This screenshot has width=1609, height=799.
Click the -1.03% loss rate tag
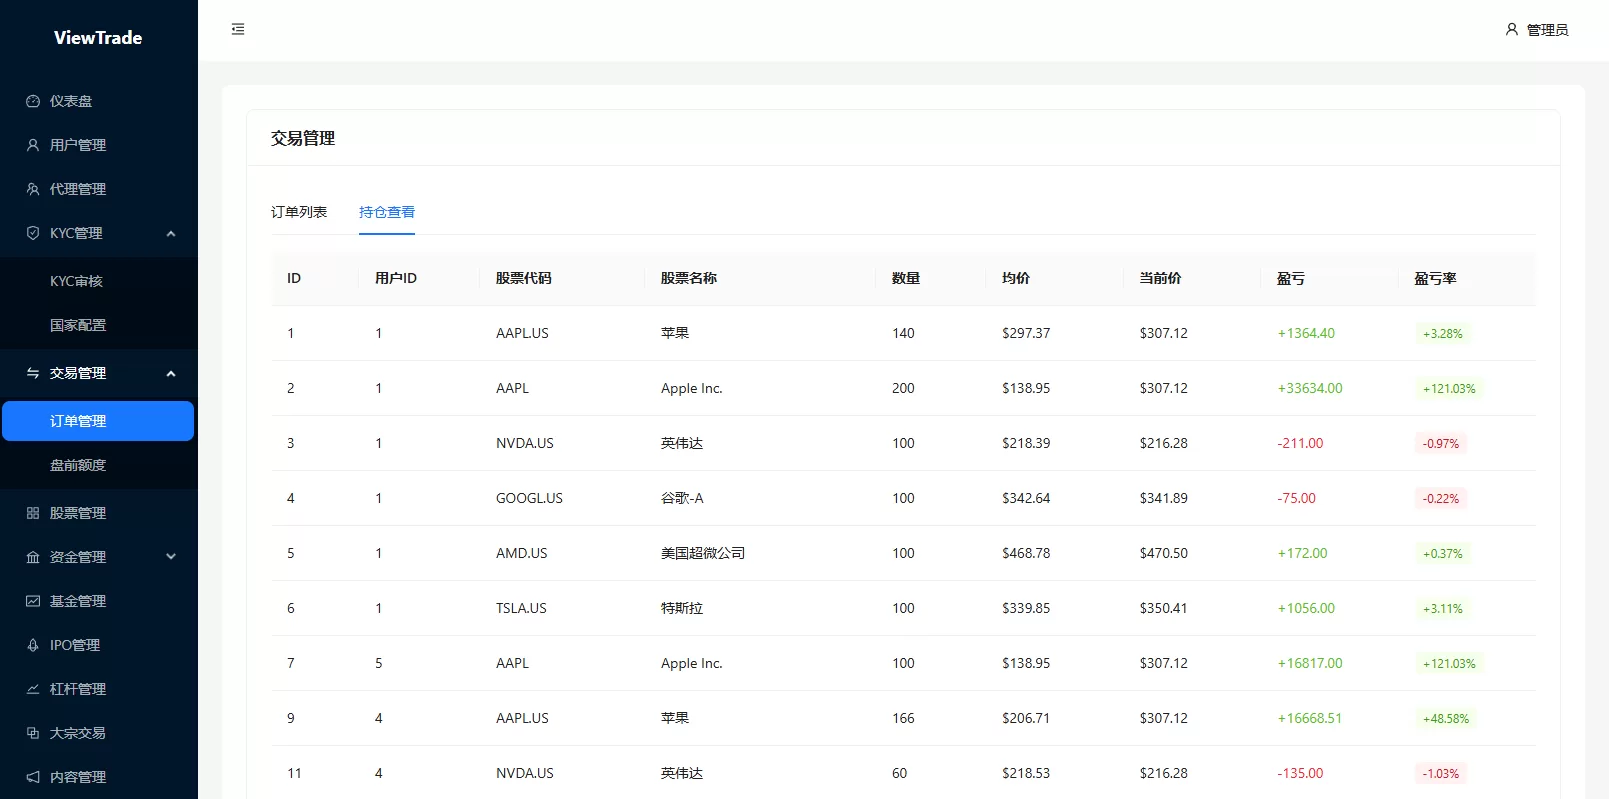coord(1441,774)
